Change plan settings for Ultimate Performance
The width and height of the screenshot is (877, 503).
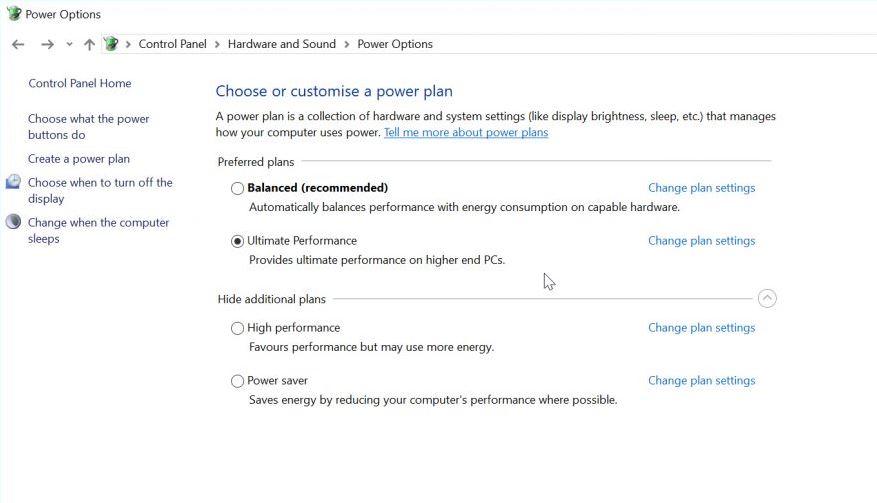(x=701, y=241)
